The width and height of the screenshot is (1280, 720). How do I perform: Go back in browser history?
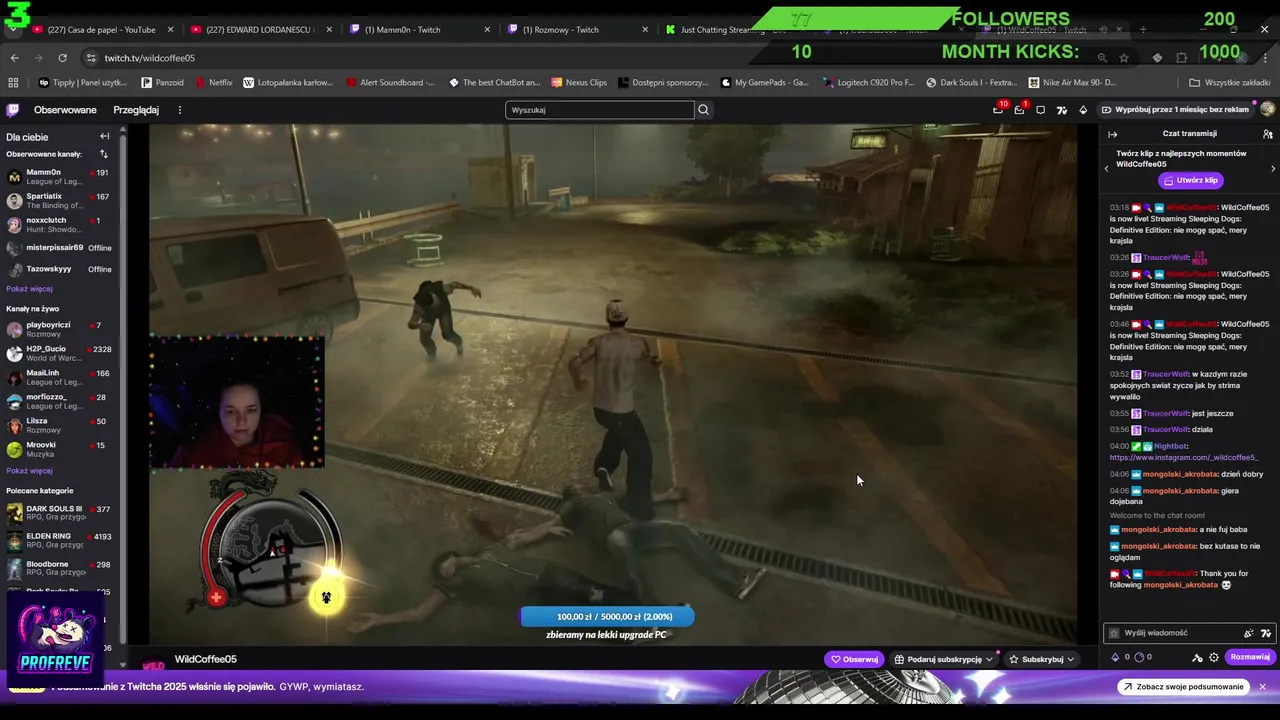[14, 58]
